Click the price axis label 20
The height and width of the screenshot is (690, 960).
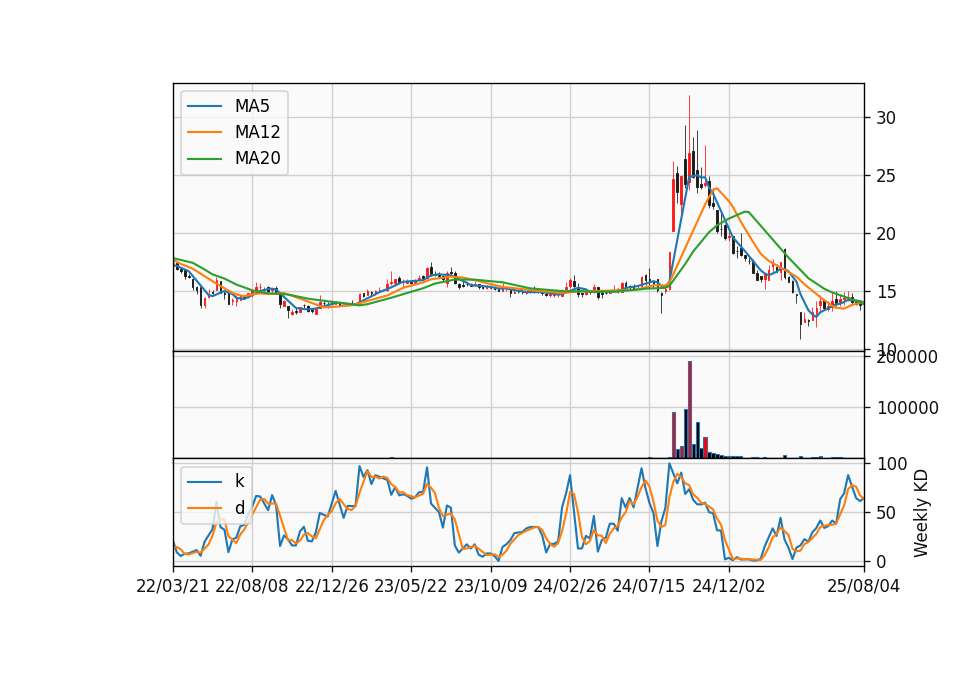[x=886, y=234]
